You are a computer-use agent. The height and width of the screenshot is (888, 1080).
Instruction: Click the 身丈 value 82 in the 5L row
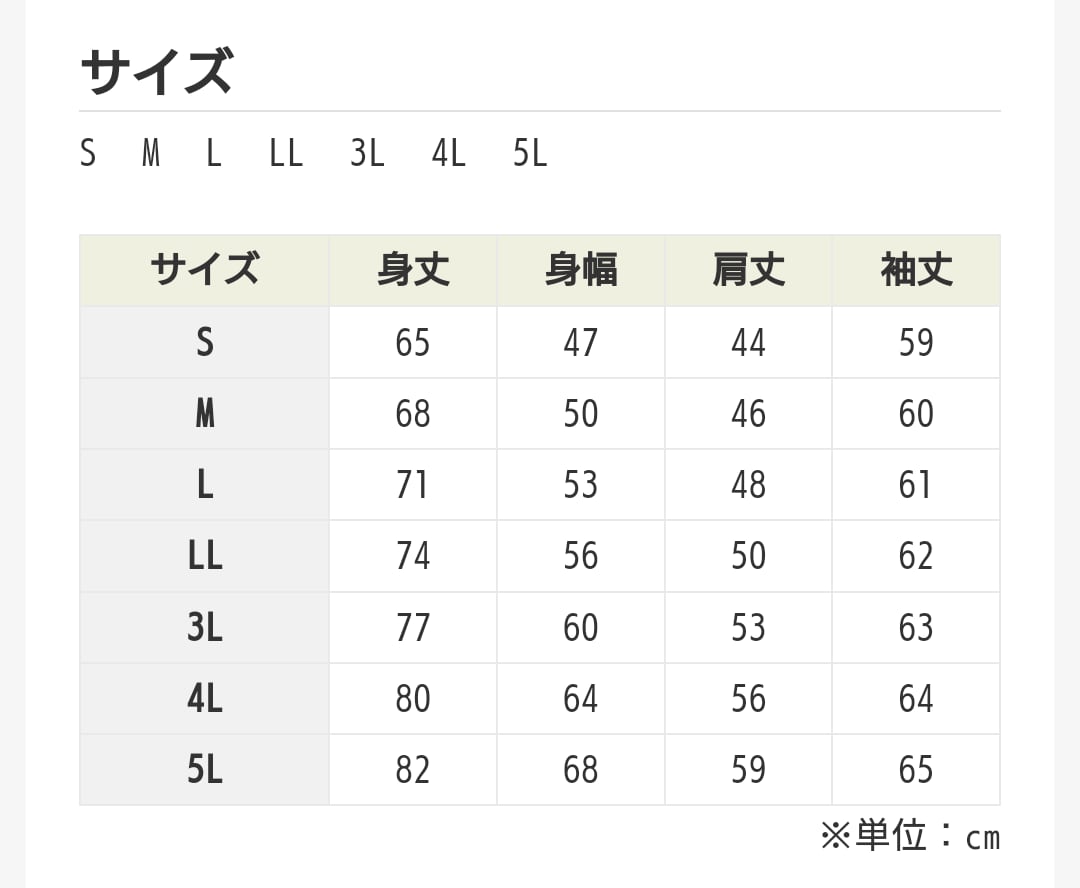[x=413, y=769]
